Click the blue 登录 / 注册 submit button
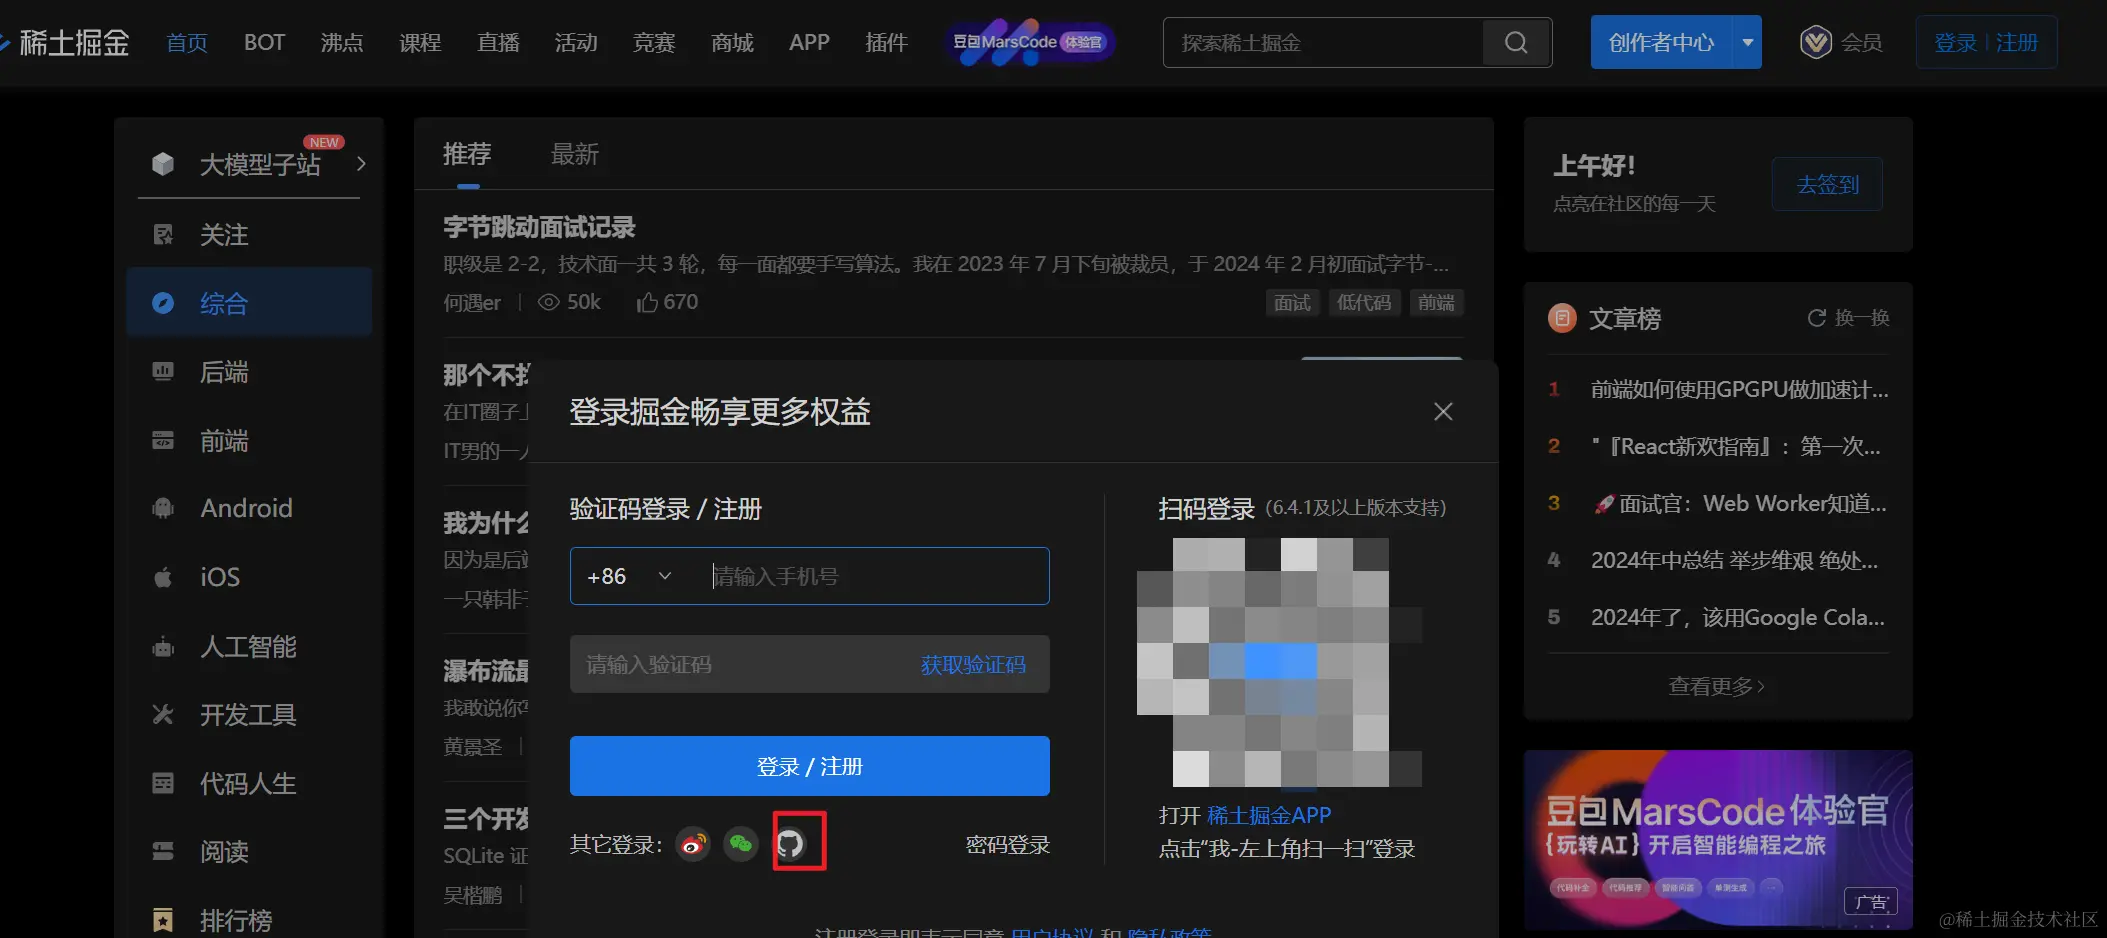 click(810, 766)
